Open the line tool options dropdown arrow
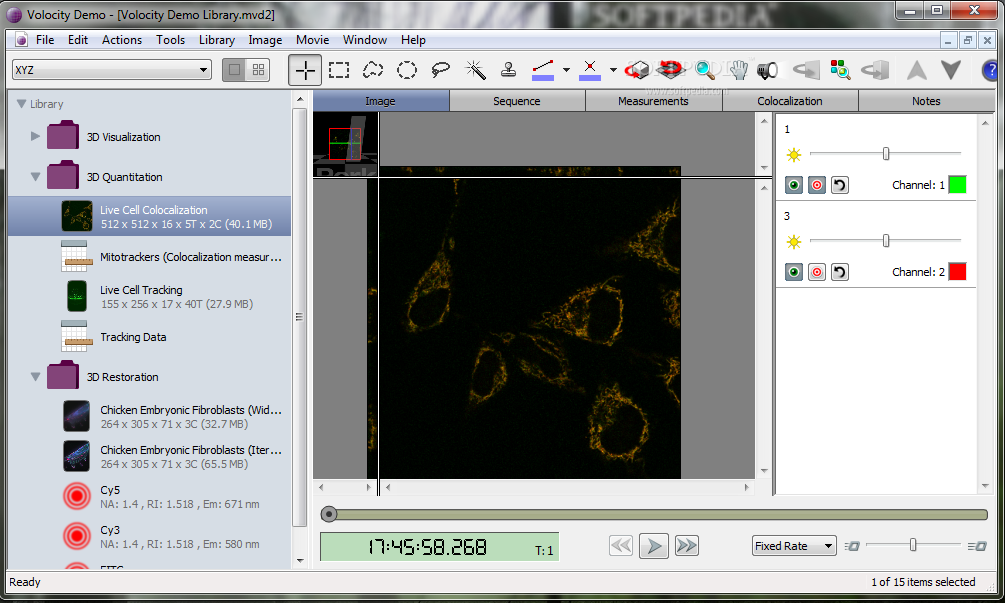1005x603 pixels. tap(566, 70)
